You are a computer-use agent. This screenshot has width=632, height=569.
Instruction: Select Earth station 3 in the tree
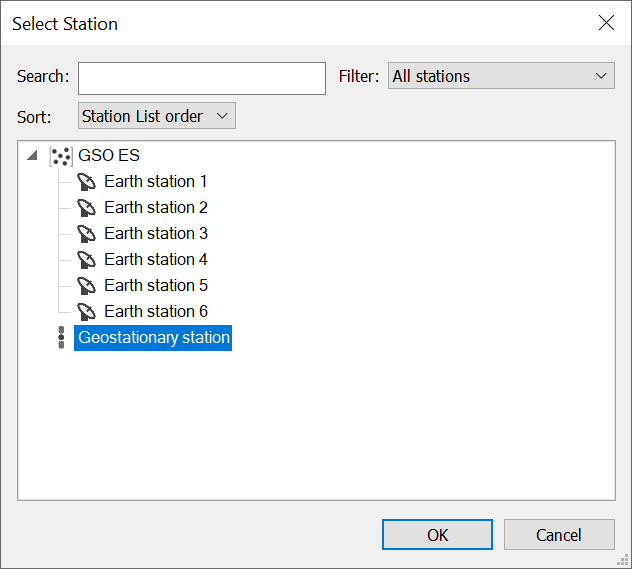point(156,233)
